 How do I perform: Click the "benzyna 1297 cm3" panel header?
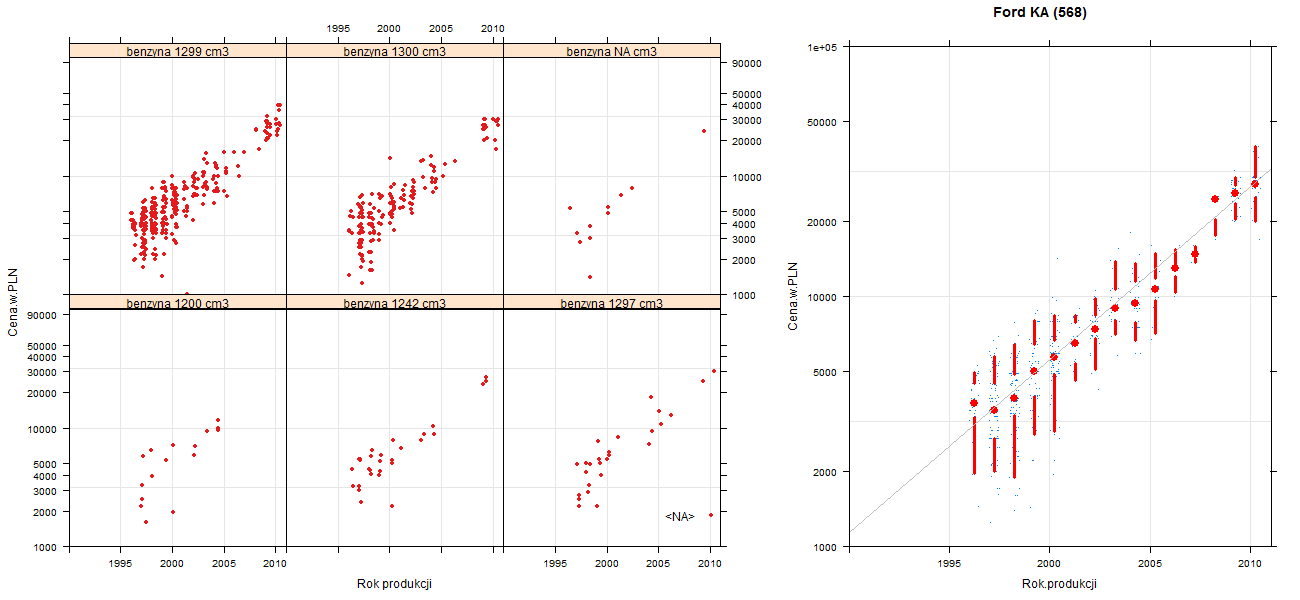(612, 302)
